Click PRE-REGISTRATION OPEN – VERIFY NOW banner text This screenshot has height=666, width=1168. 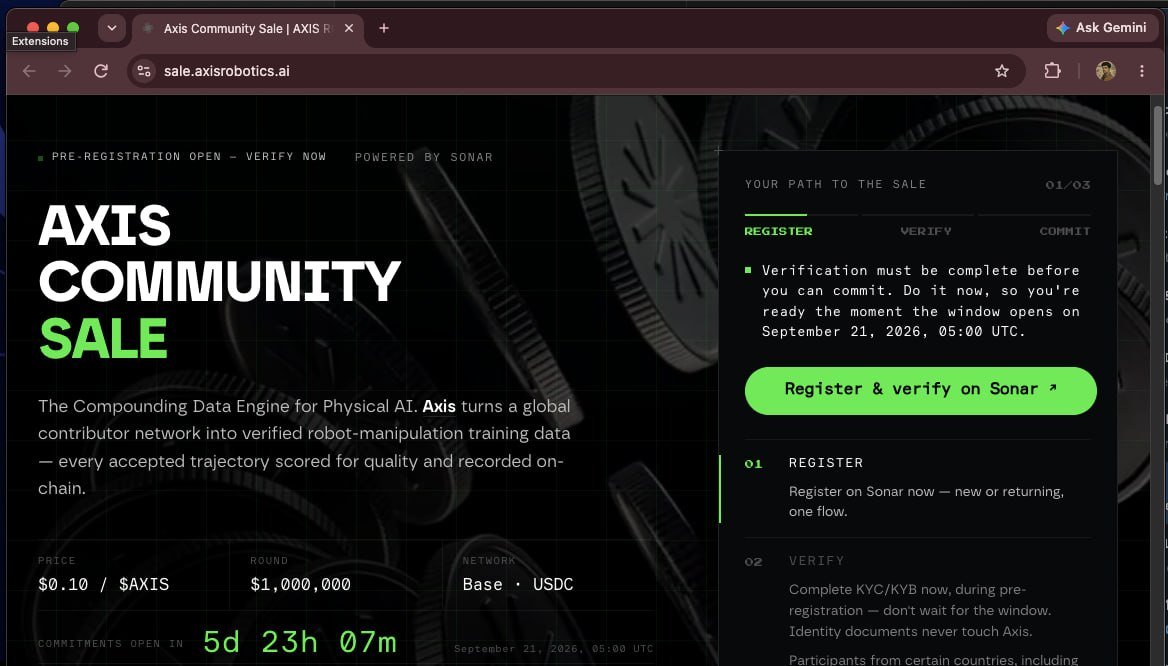click(188, 156)
